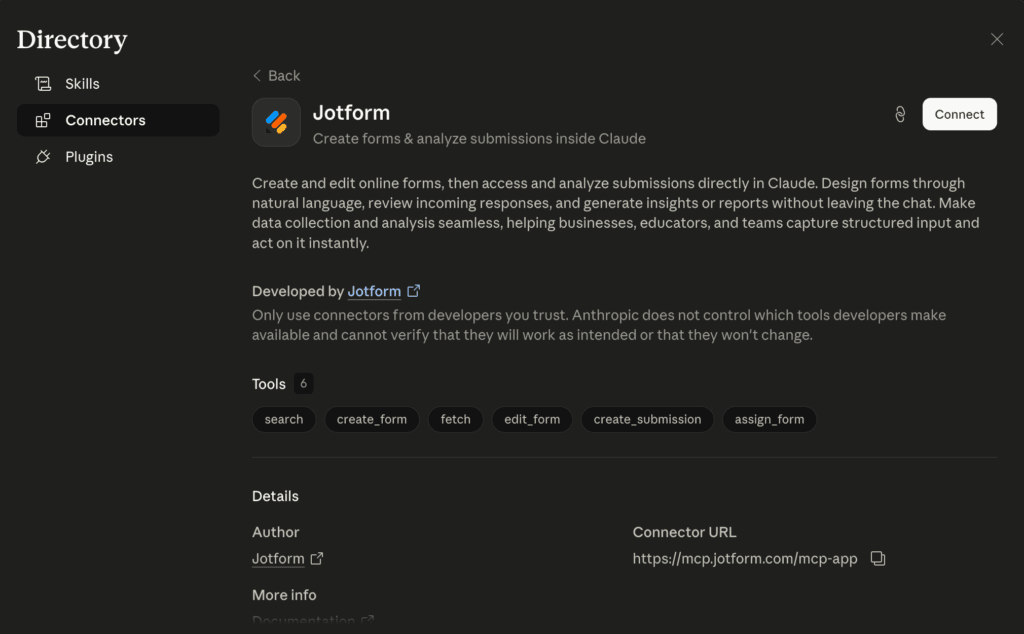
Task: Select the search tool chip
Action: point(283,419)
